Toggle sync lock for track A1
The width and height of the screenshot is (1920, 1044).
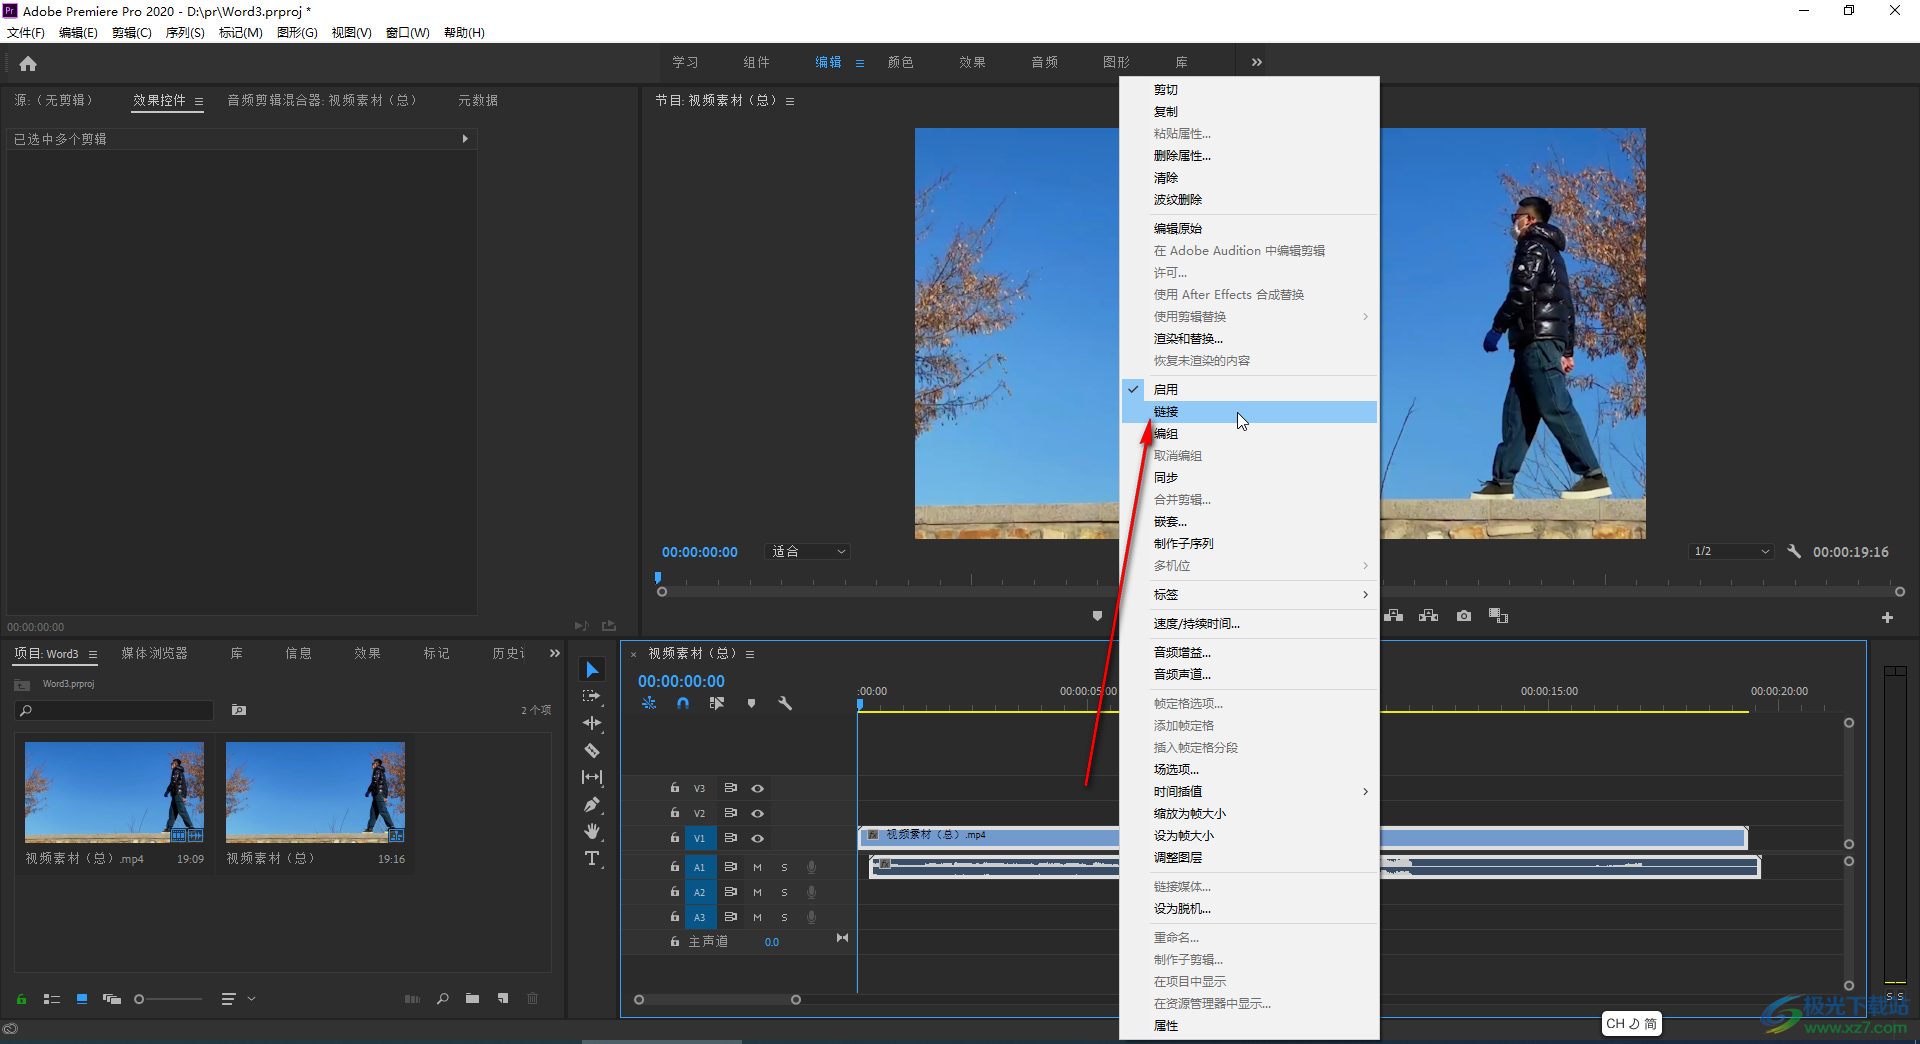coord(731,867)
